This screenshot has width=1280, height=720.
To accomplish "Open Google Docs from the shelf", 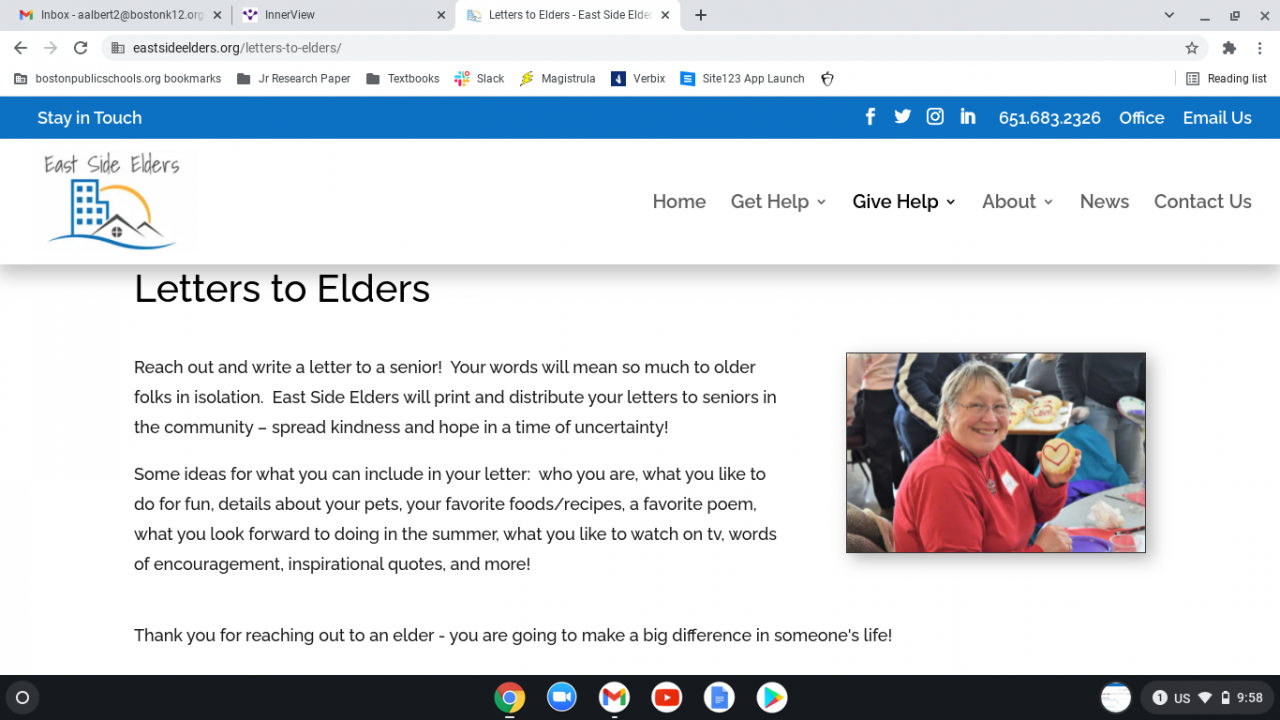I will 719,697.
